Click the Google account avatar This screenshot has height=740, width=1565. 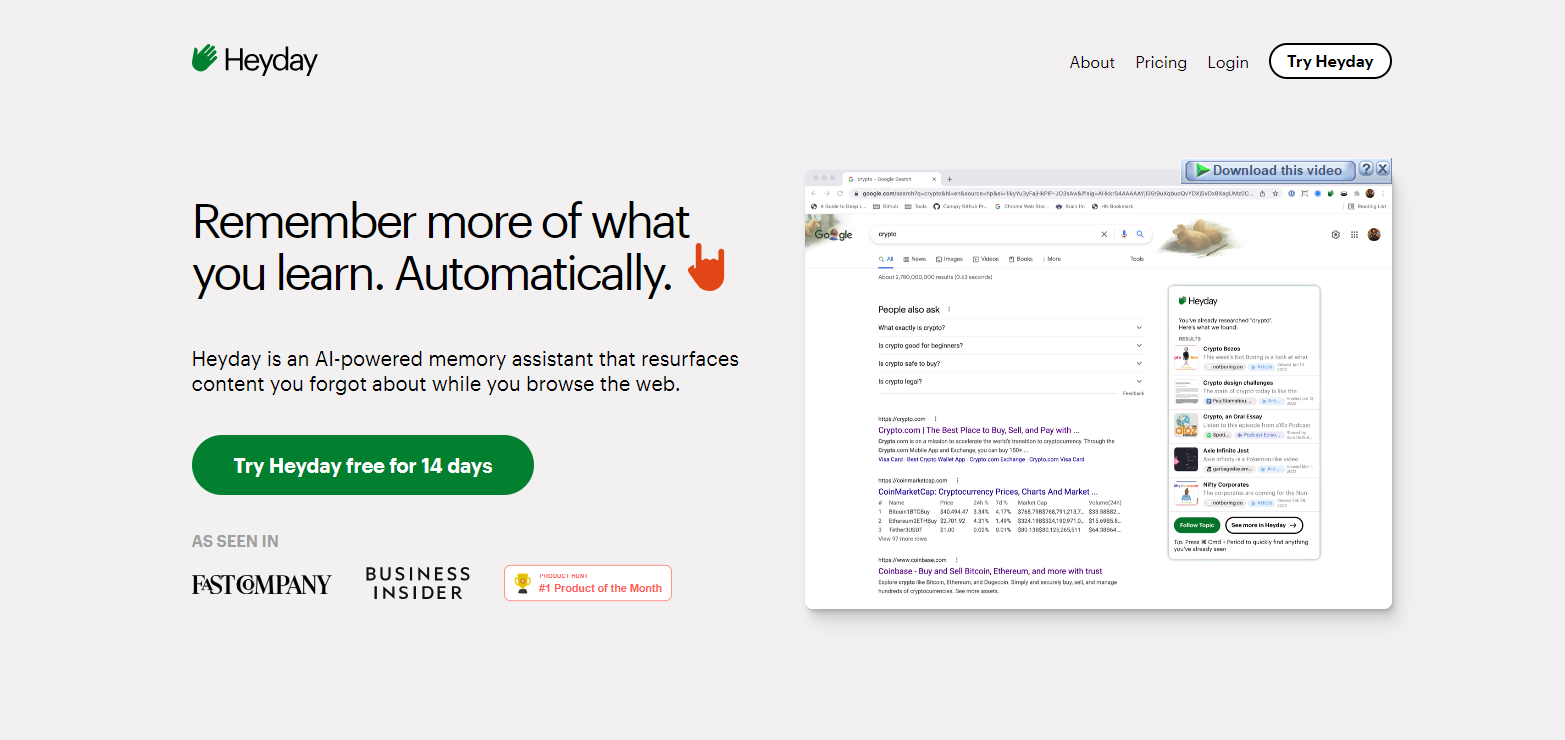click(x=1374, y=234)
